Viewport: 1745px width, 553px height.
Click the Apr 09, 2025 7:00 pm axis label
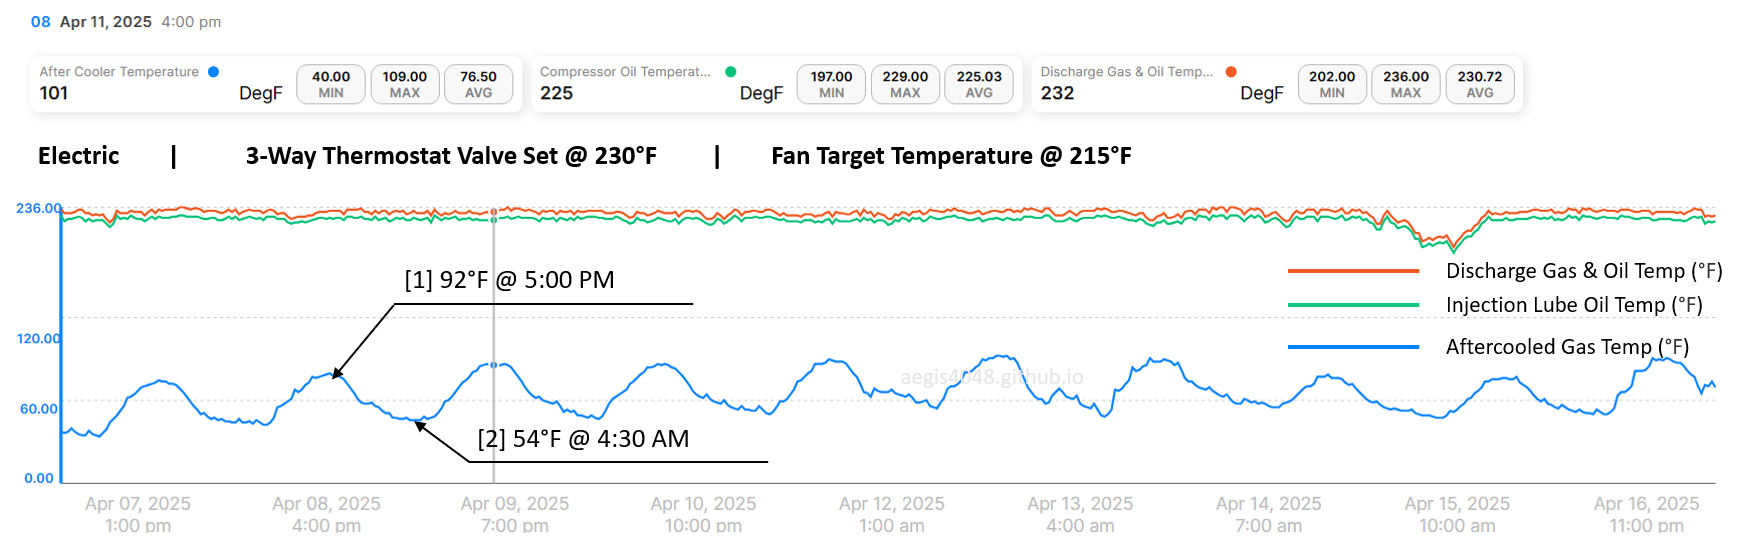[x=515, y=514]
